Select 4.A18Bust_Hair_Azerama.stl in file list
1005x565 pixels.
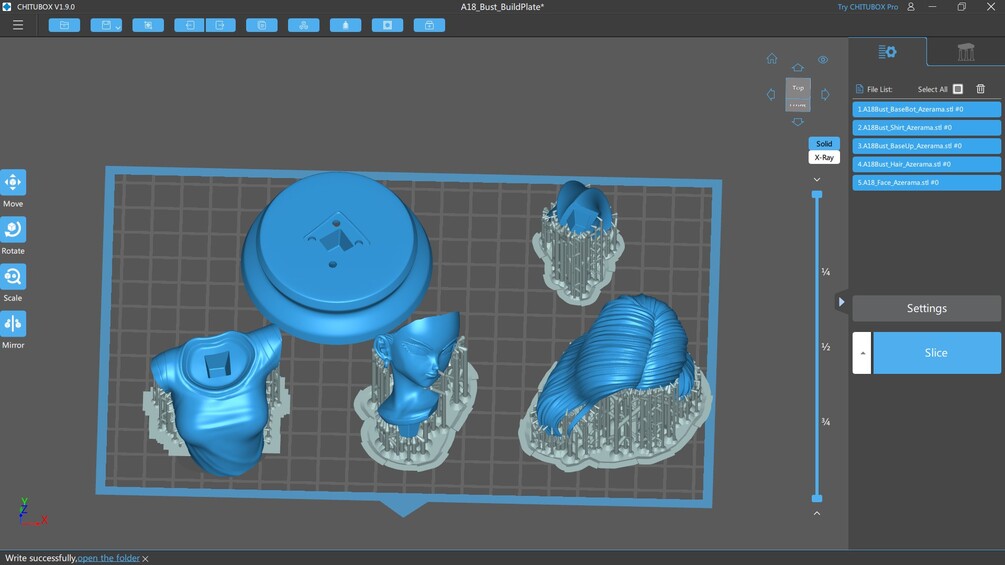coord(926,164)
